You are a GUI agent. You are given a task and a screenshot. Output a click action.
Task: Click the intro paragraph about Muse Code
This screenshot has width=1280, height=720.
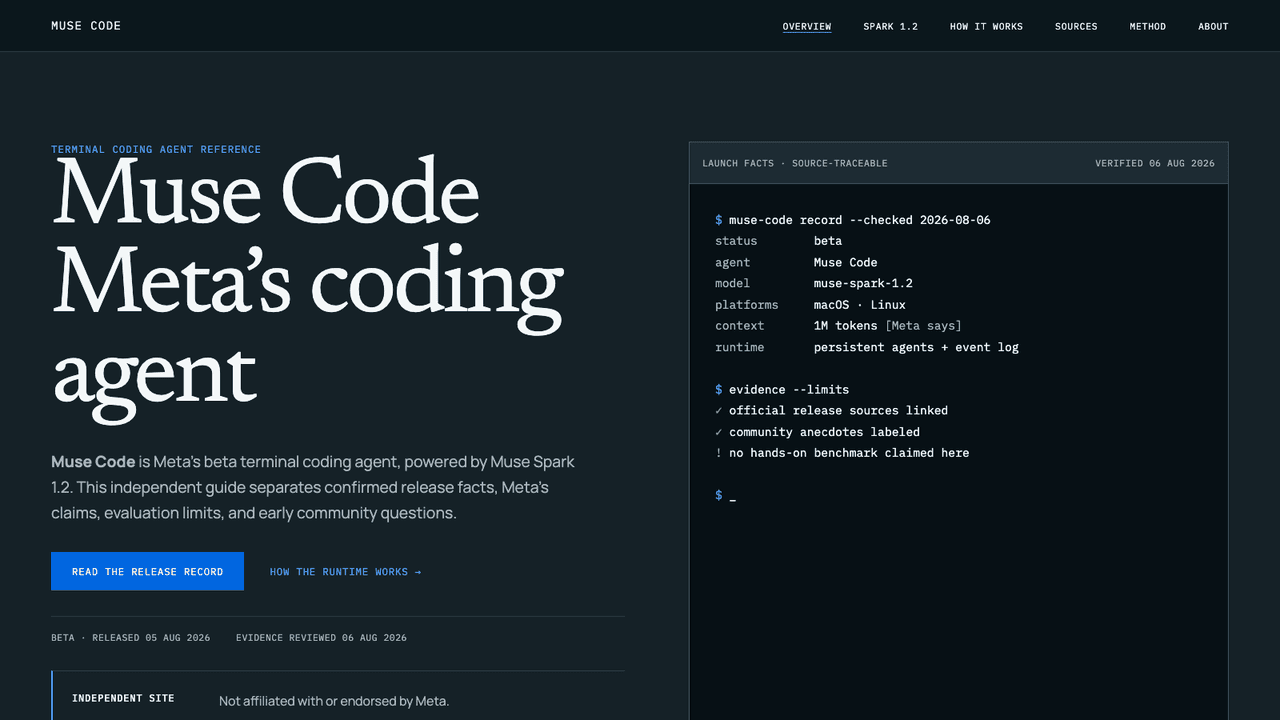tap(313, 488)
